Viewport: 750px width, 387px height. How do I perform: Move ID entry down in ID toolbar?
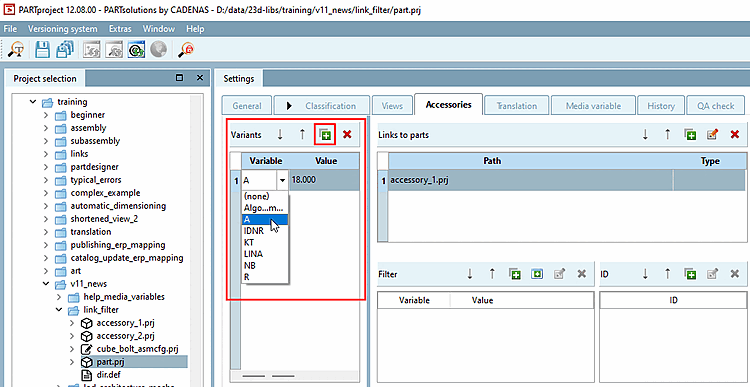[645, 274]
